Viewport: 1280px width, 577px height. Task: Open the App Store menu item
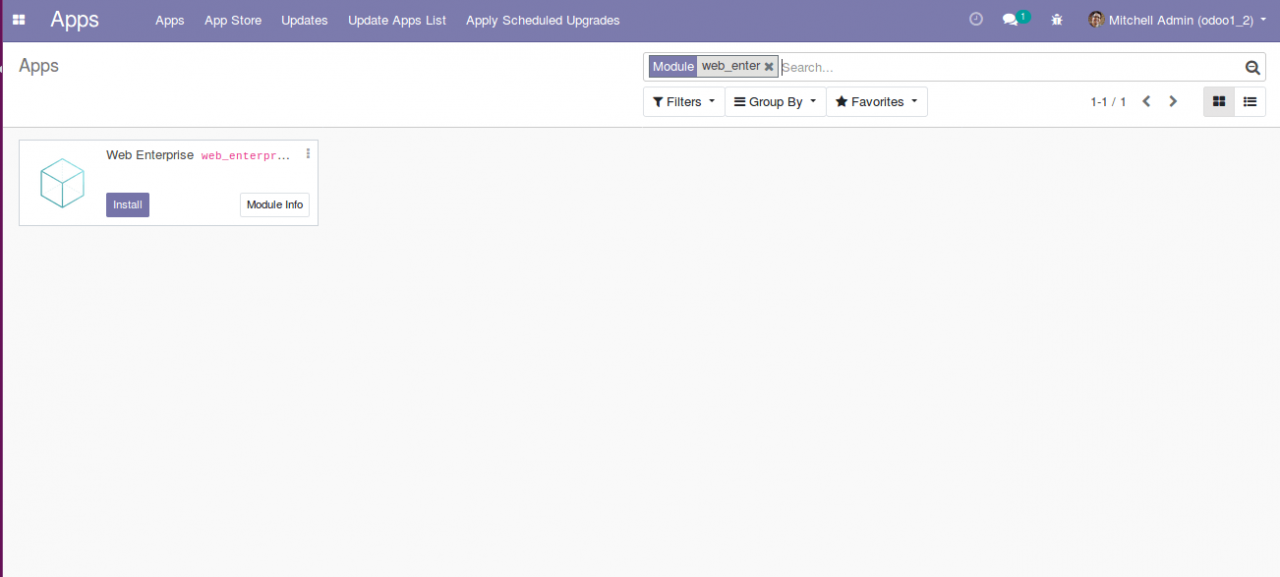[x=232, y=20]
